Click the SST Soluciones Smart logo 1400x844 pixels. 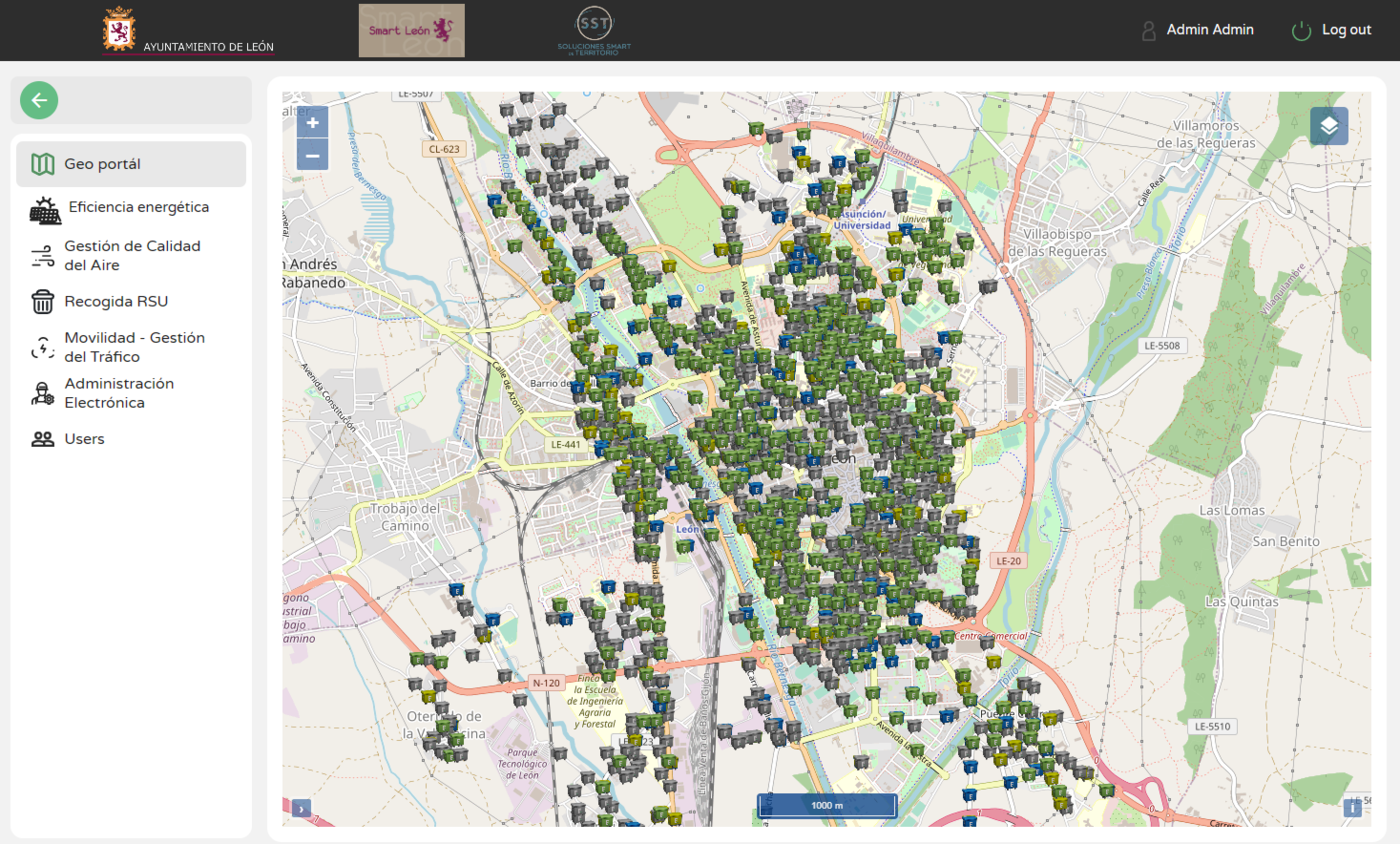click(x=594, y=31)
